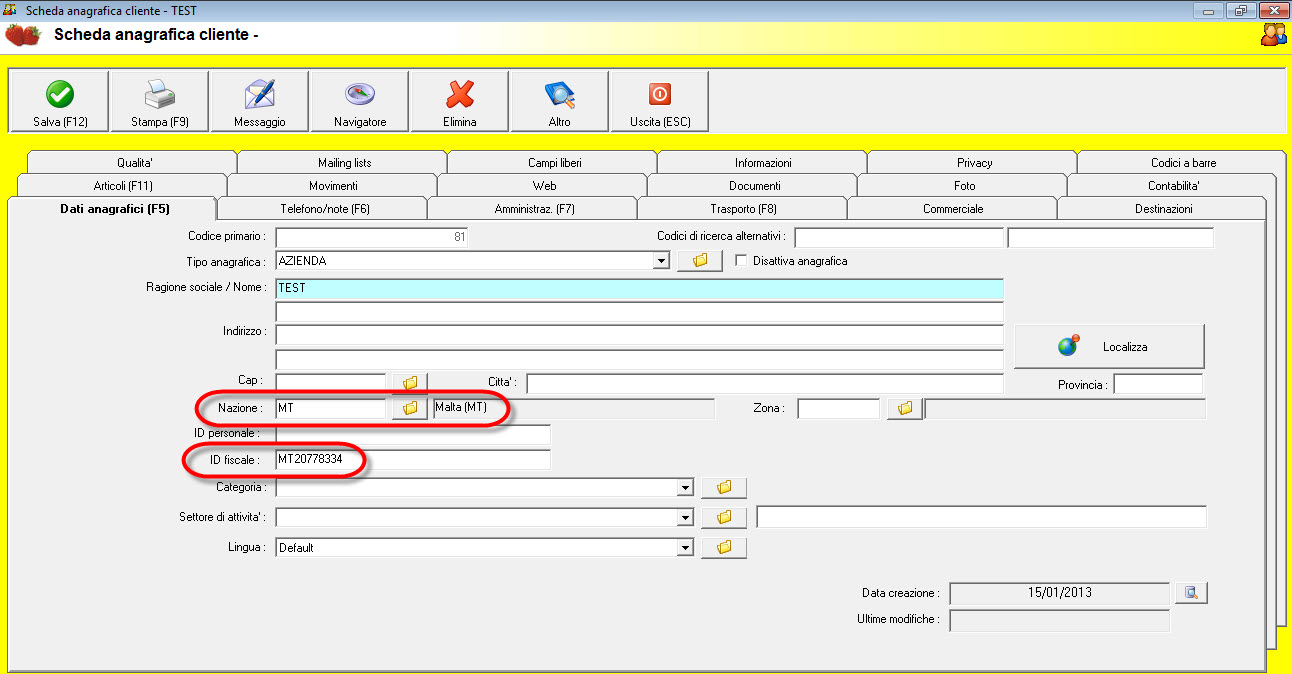This screenshot has height=674, width=1292.
Task: Click the Malta (MT) country description
Action: coord(574,408)
